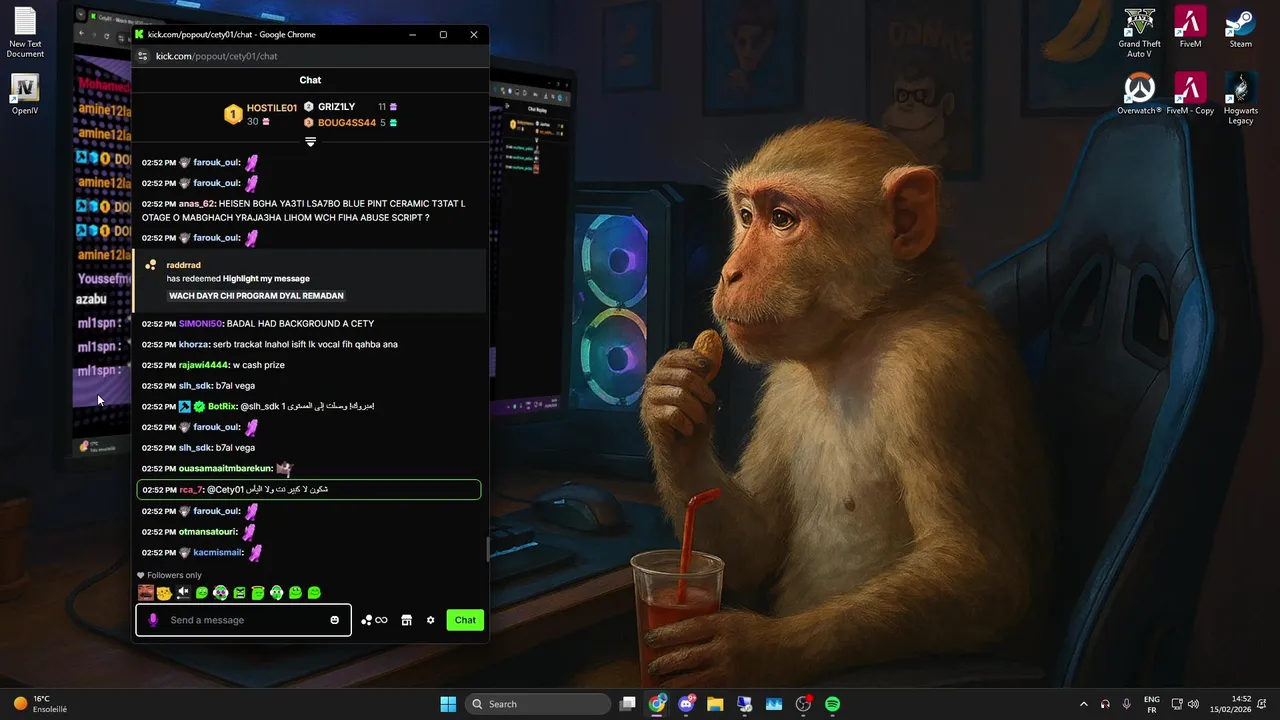
Task: Click the SIMON150 username in chat
Action: coord(200,324)
